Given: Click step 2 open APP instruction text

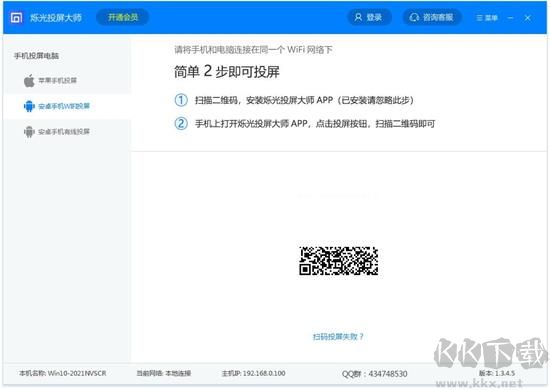Looking at the screenshot, I should click(x=315, y=123).
